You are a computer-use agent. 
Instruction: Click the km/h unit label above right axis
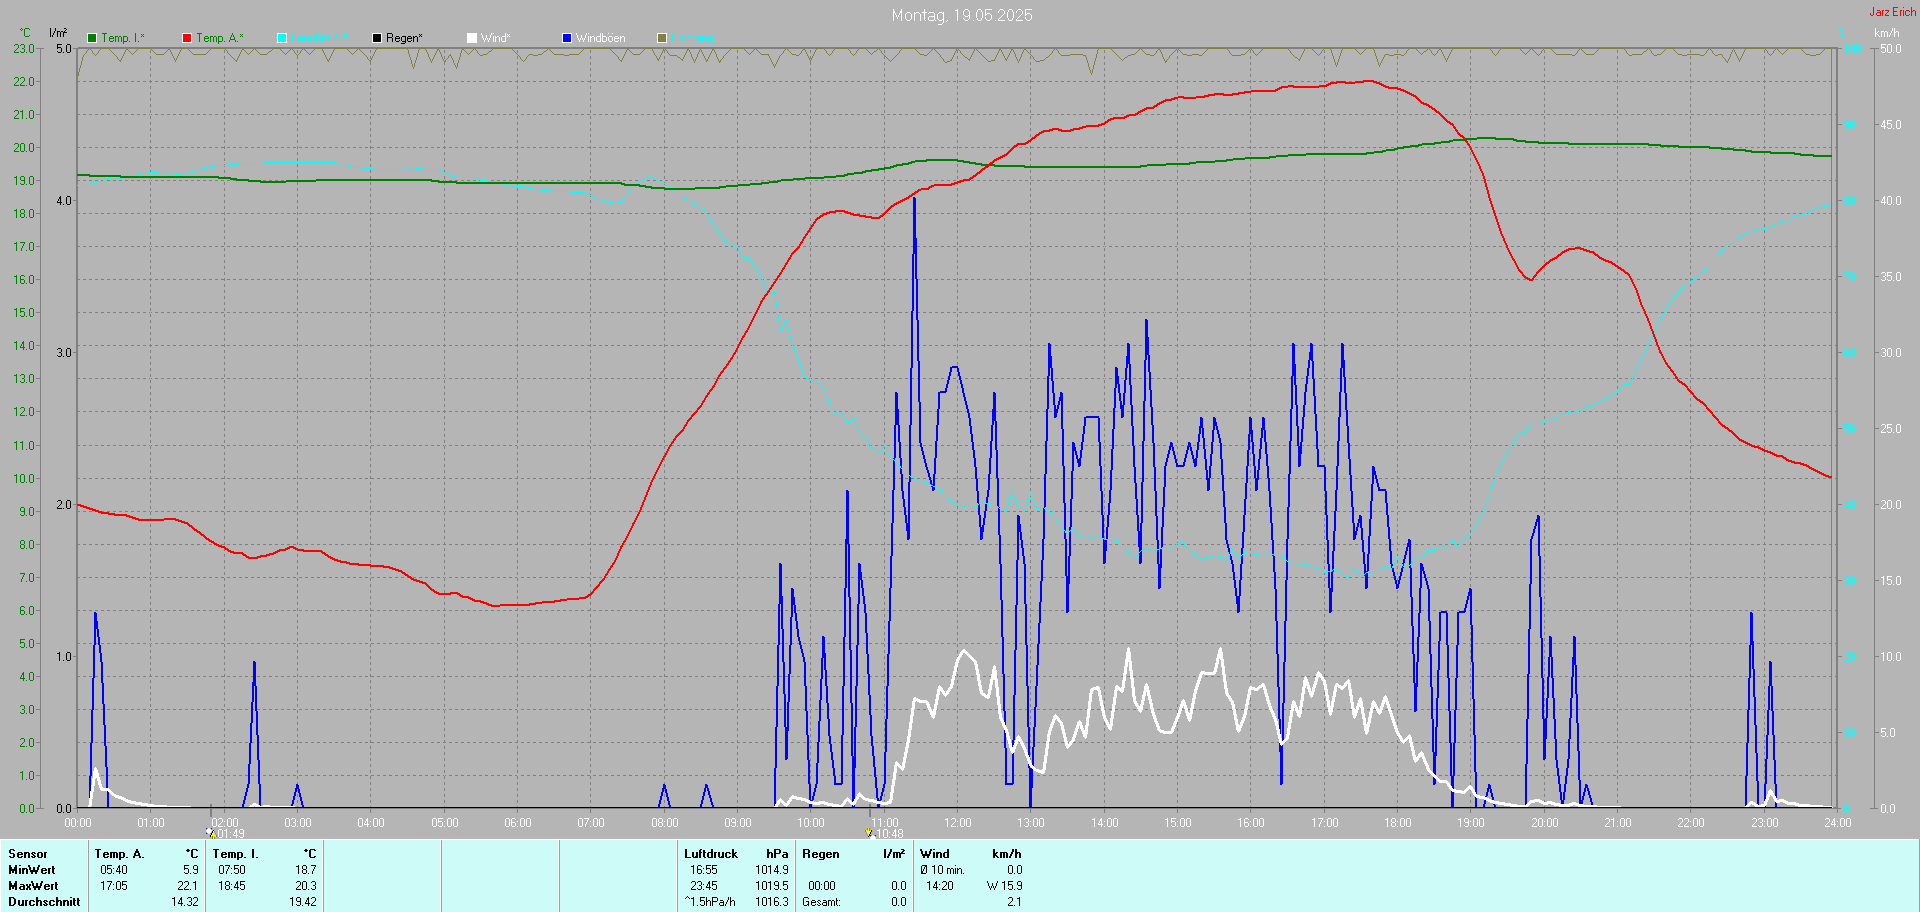click(1886, 33)
